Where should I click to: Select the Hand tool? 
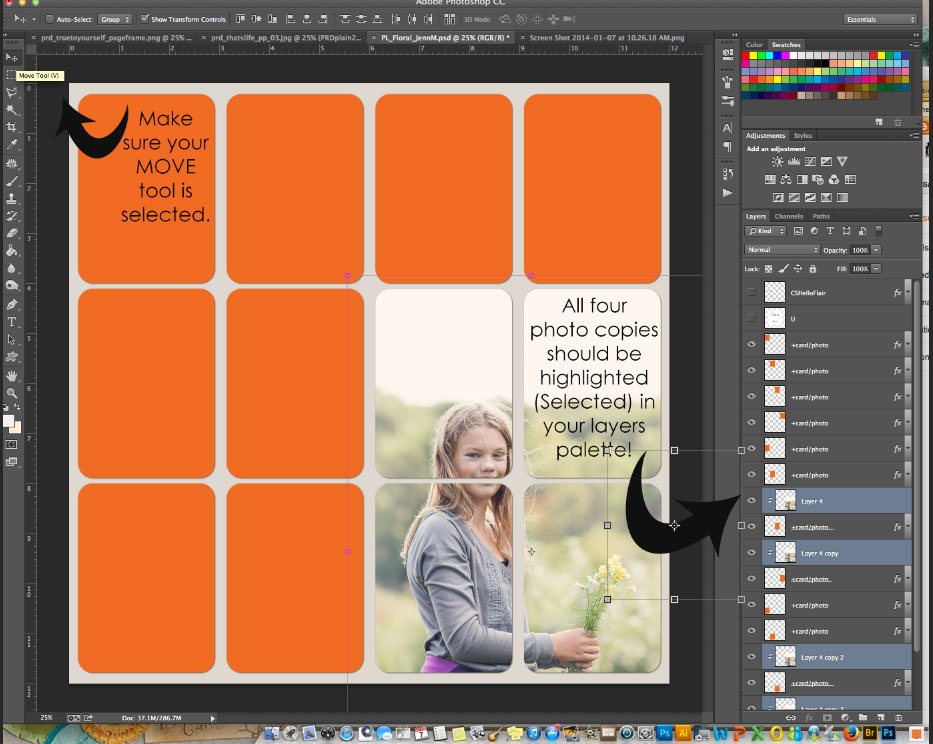pyautogui.click(x=12, y=376)
